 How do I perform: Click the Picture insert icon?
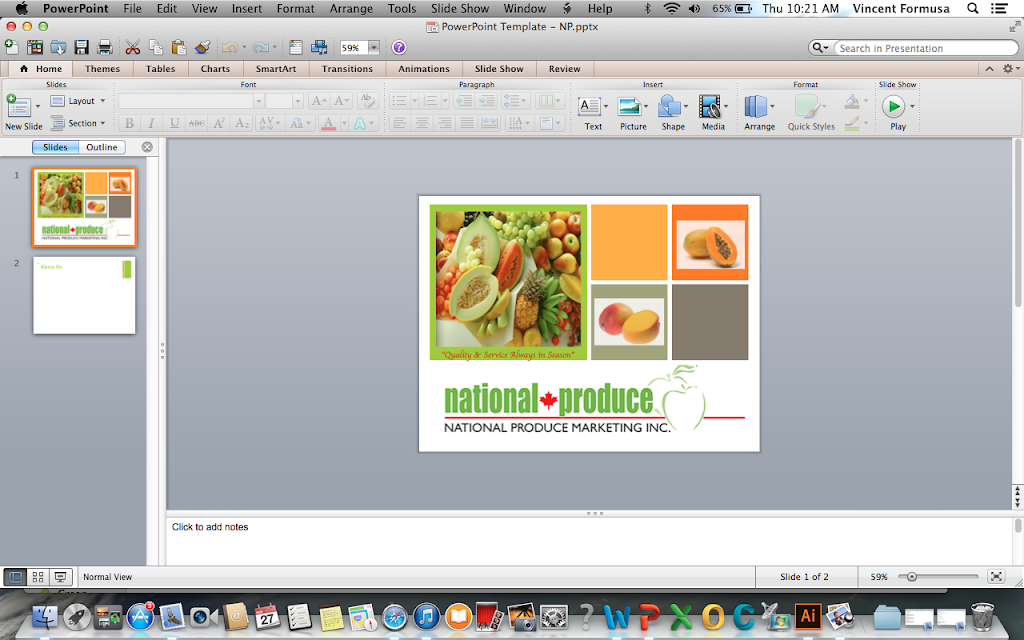pos(633,112)
